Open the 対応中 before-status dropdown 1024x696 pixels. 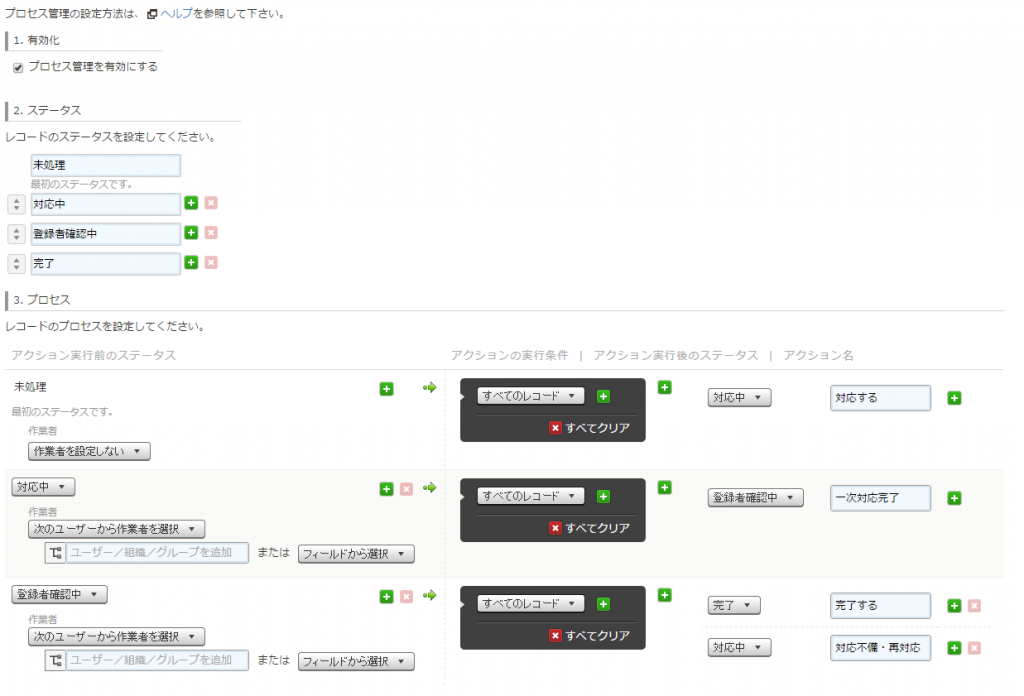click(x=43, y=487)
